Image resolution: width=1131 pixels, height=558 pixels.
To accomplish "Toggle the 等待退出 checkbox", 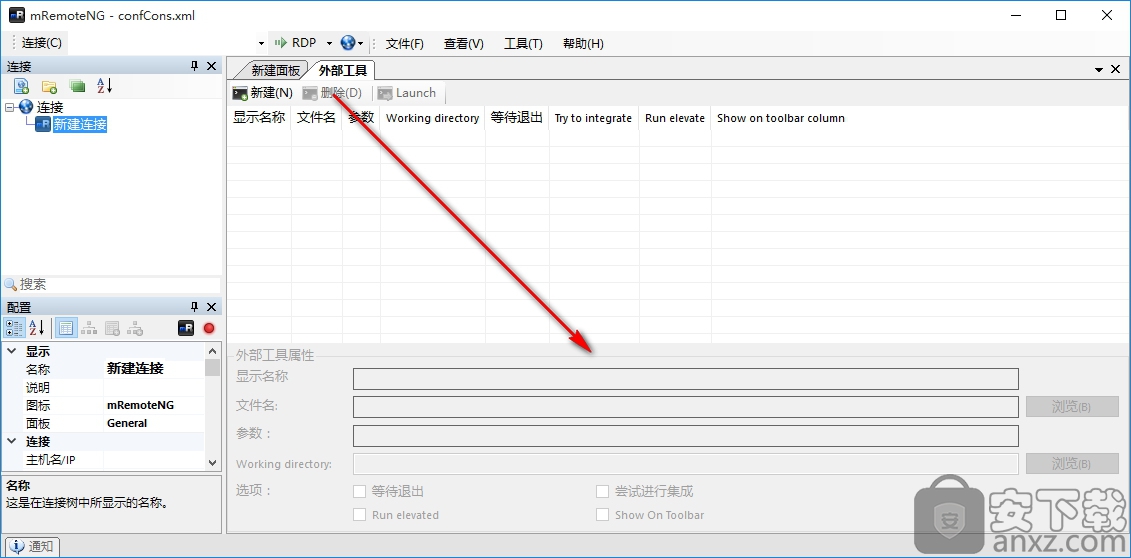I will [x=359, y=492].
